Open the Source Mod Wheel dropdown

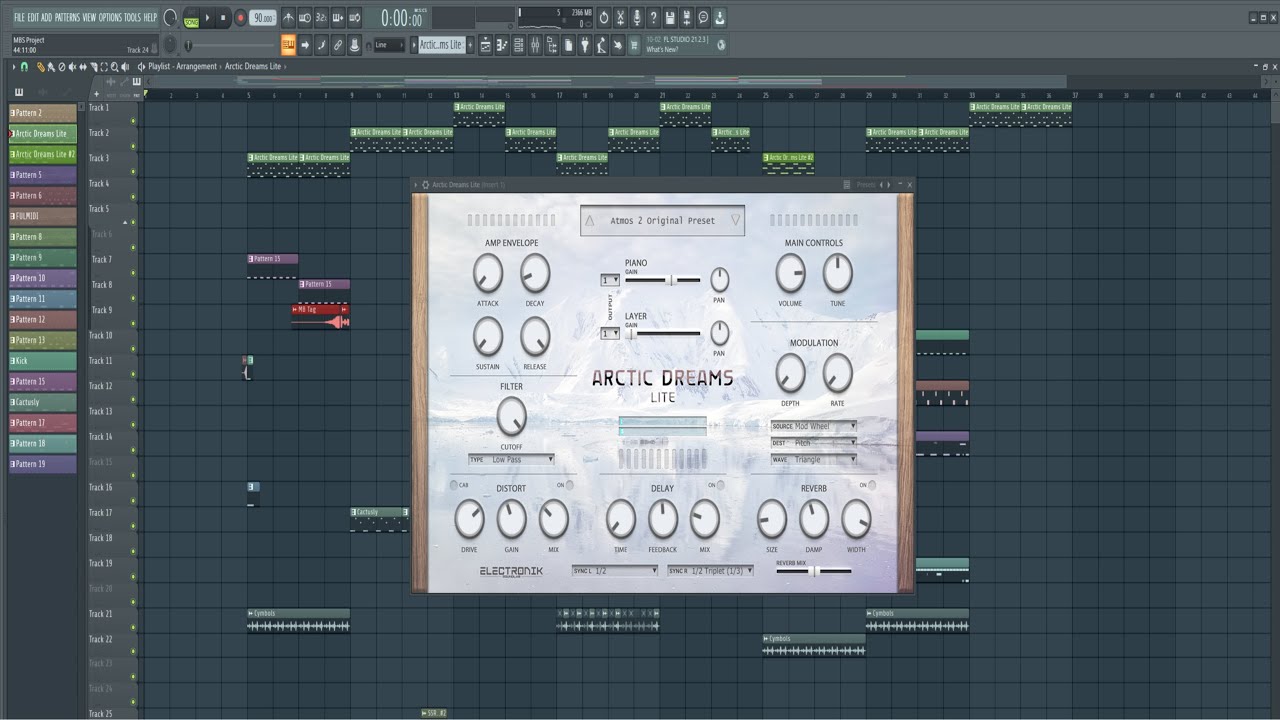click(814, 426)
